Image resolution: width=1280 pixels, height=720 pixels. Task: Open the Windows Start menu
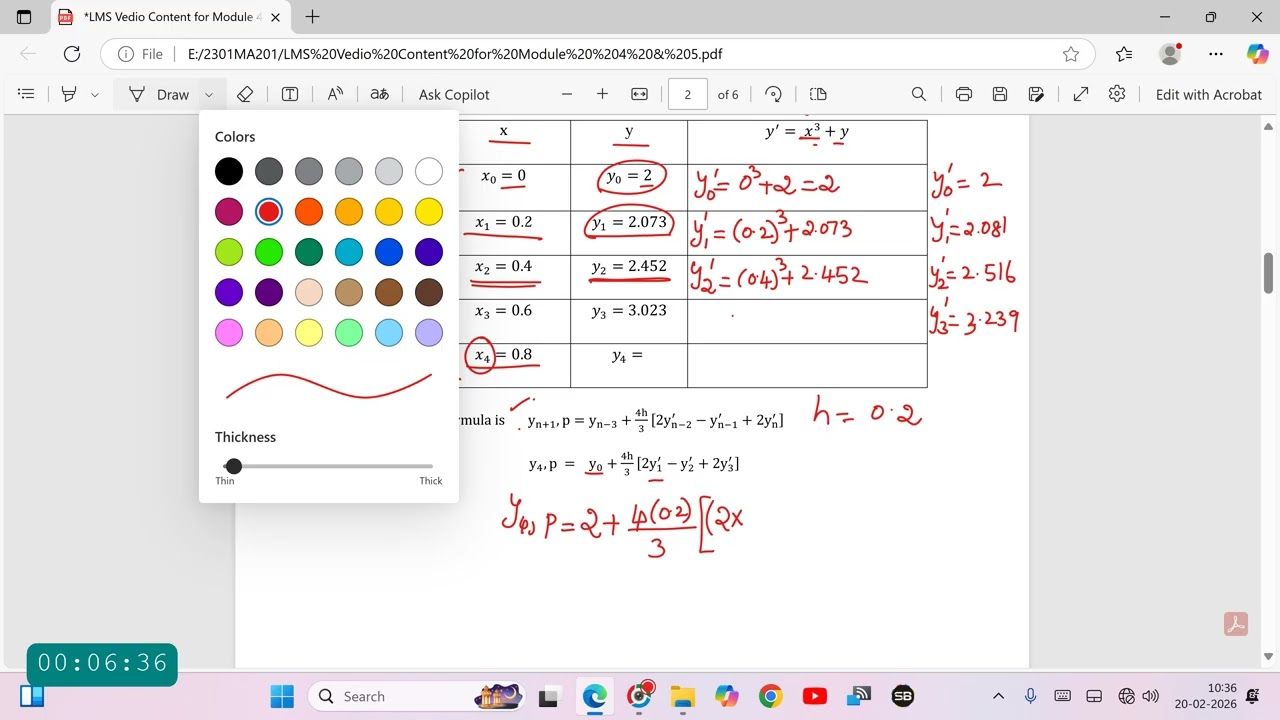(x=282, y=696)
